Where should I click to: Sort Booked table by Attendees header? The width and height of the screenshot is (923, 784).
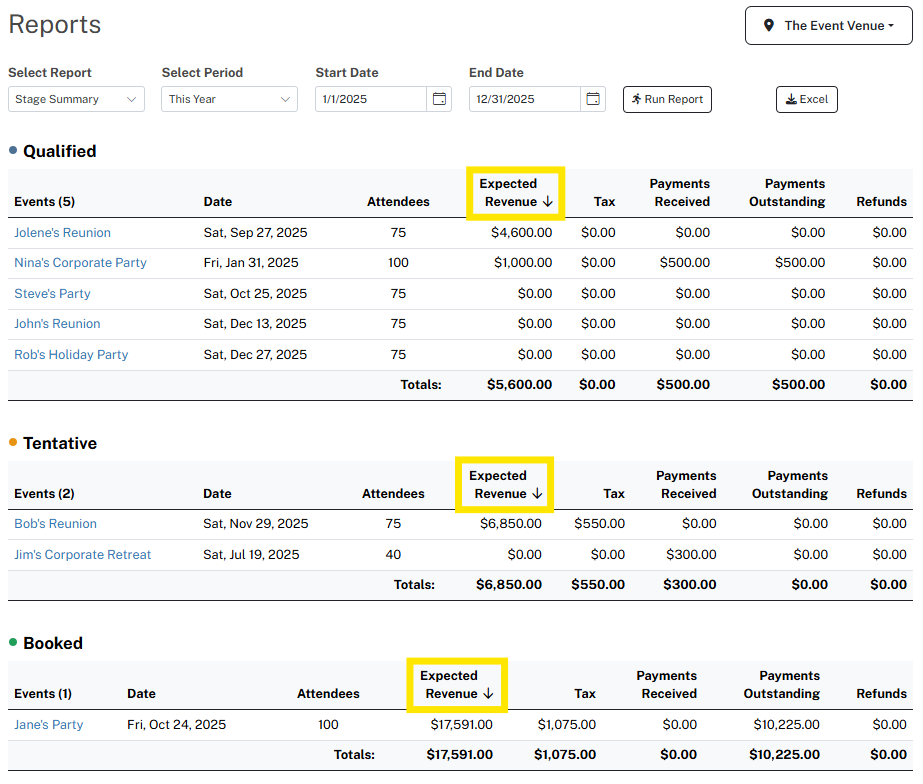point(328,694)
